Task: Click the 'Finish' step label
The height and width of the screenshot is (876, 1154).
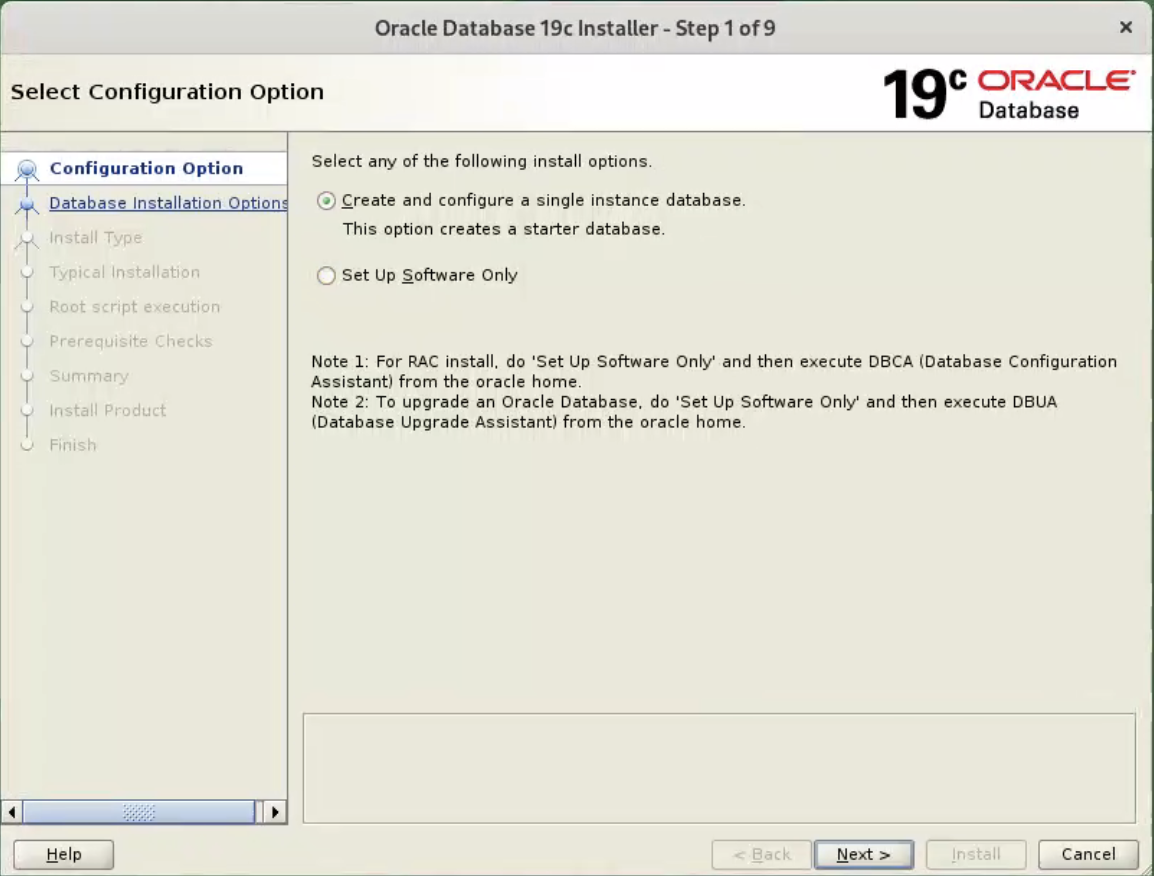Action: (73, 445)
